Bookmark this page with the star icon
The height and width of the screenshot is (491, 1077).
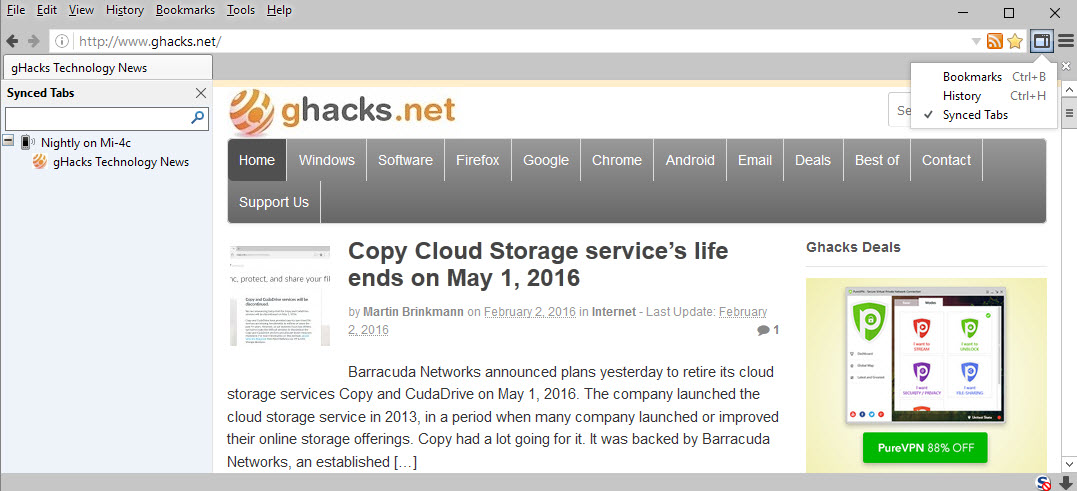[1015, 41]
